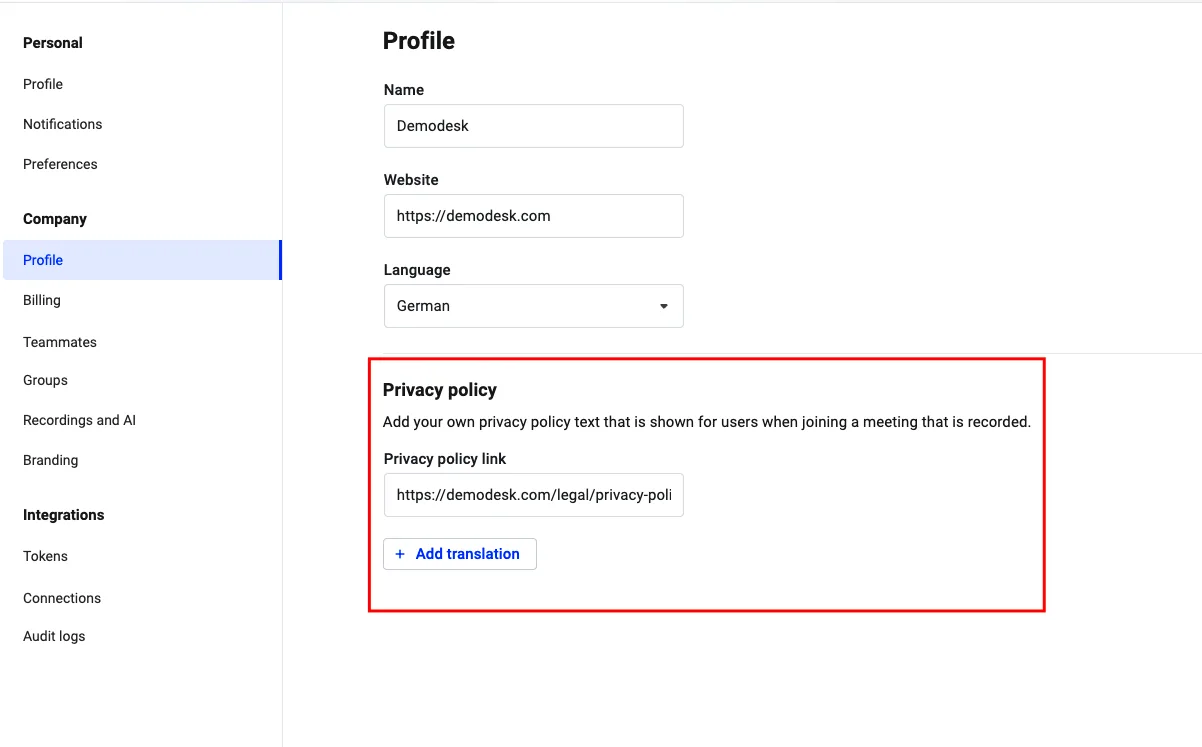Image resolution: width=1202 pixels, height=747 pixels.
Task: Open the Language dropdown showing German
Action: coord(534,306)
